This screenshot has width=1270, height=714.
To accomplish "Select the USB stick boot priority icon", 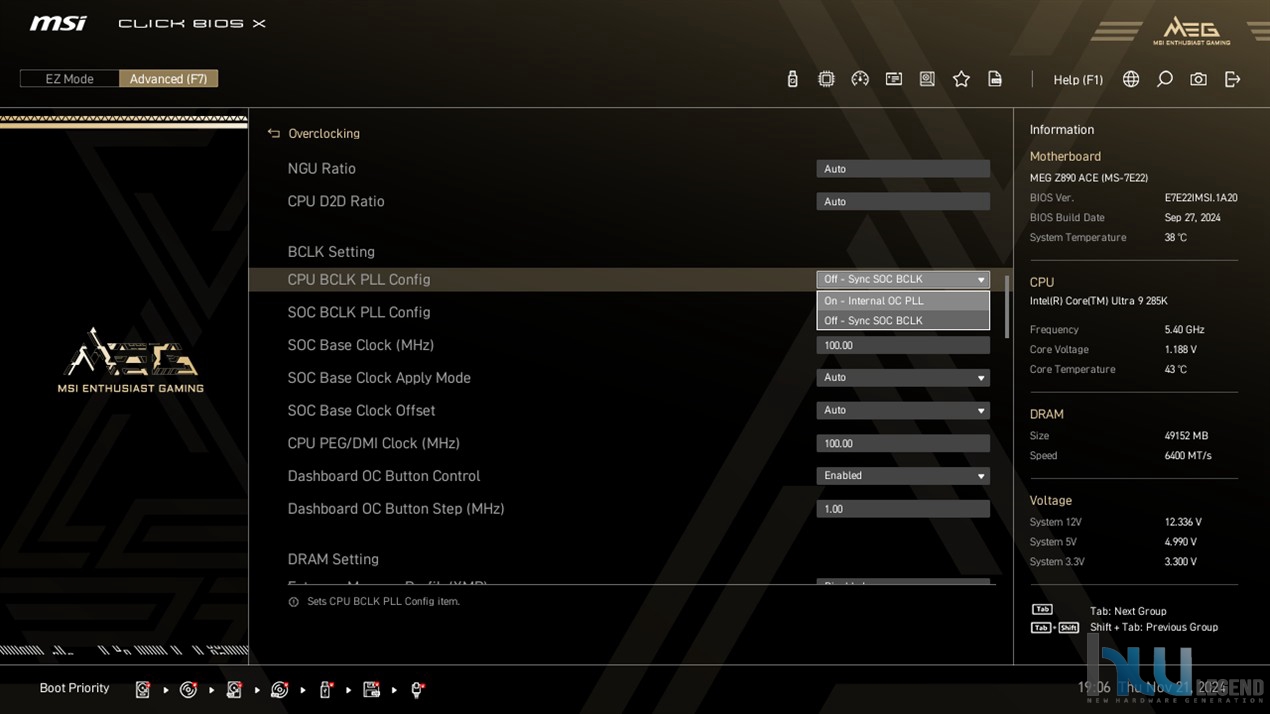I will [325, 689].
